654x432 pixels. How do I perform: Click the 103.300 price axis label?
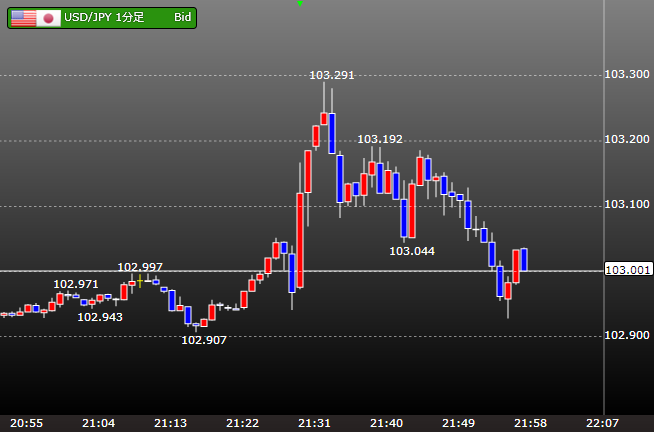628,75
